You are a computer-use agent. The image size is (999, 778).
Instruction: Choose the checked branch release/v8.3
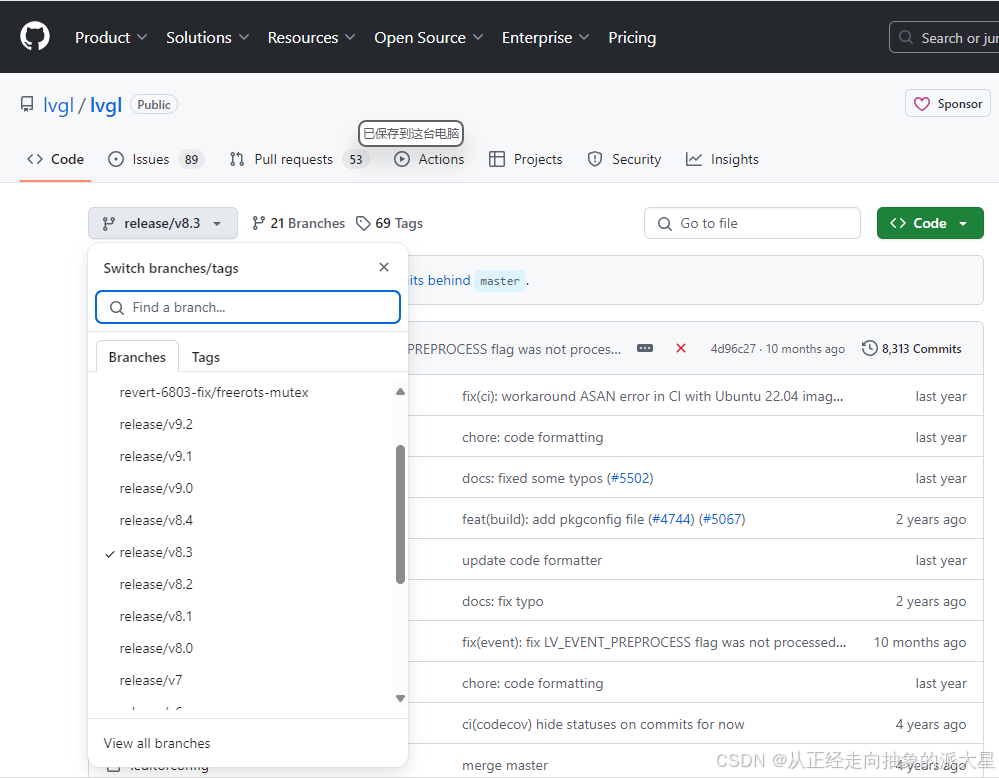coord(156,552)
